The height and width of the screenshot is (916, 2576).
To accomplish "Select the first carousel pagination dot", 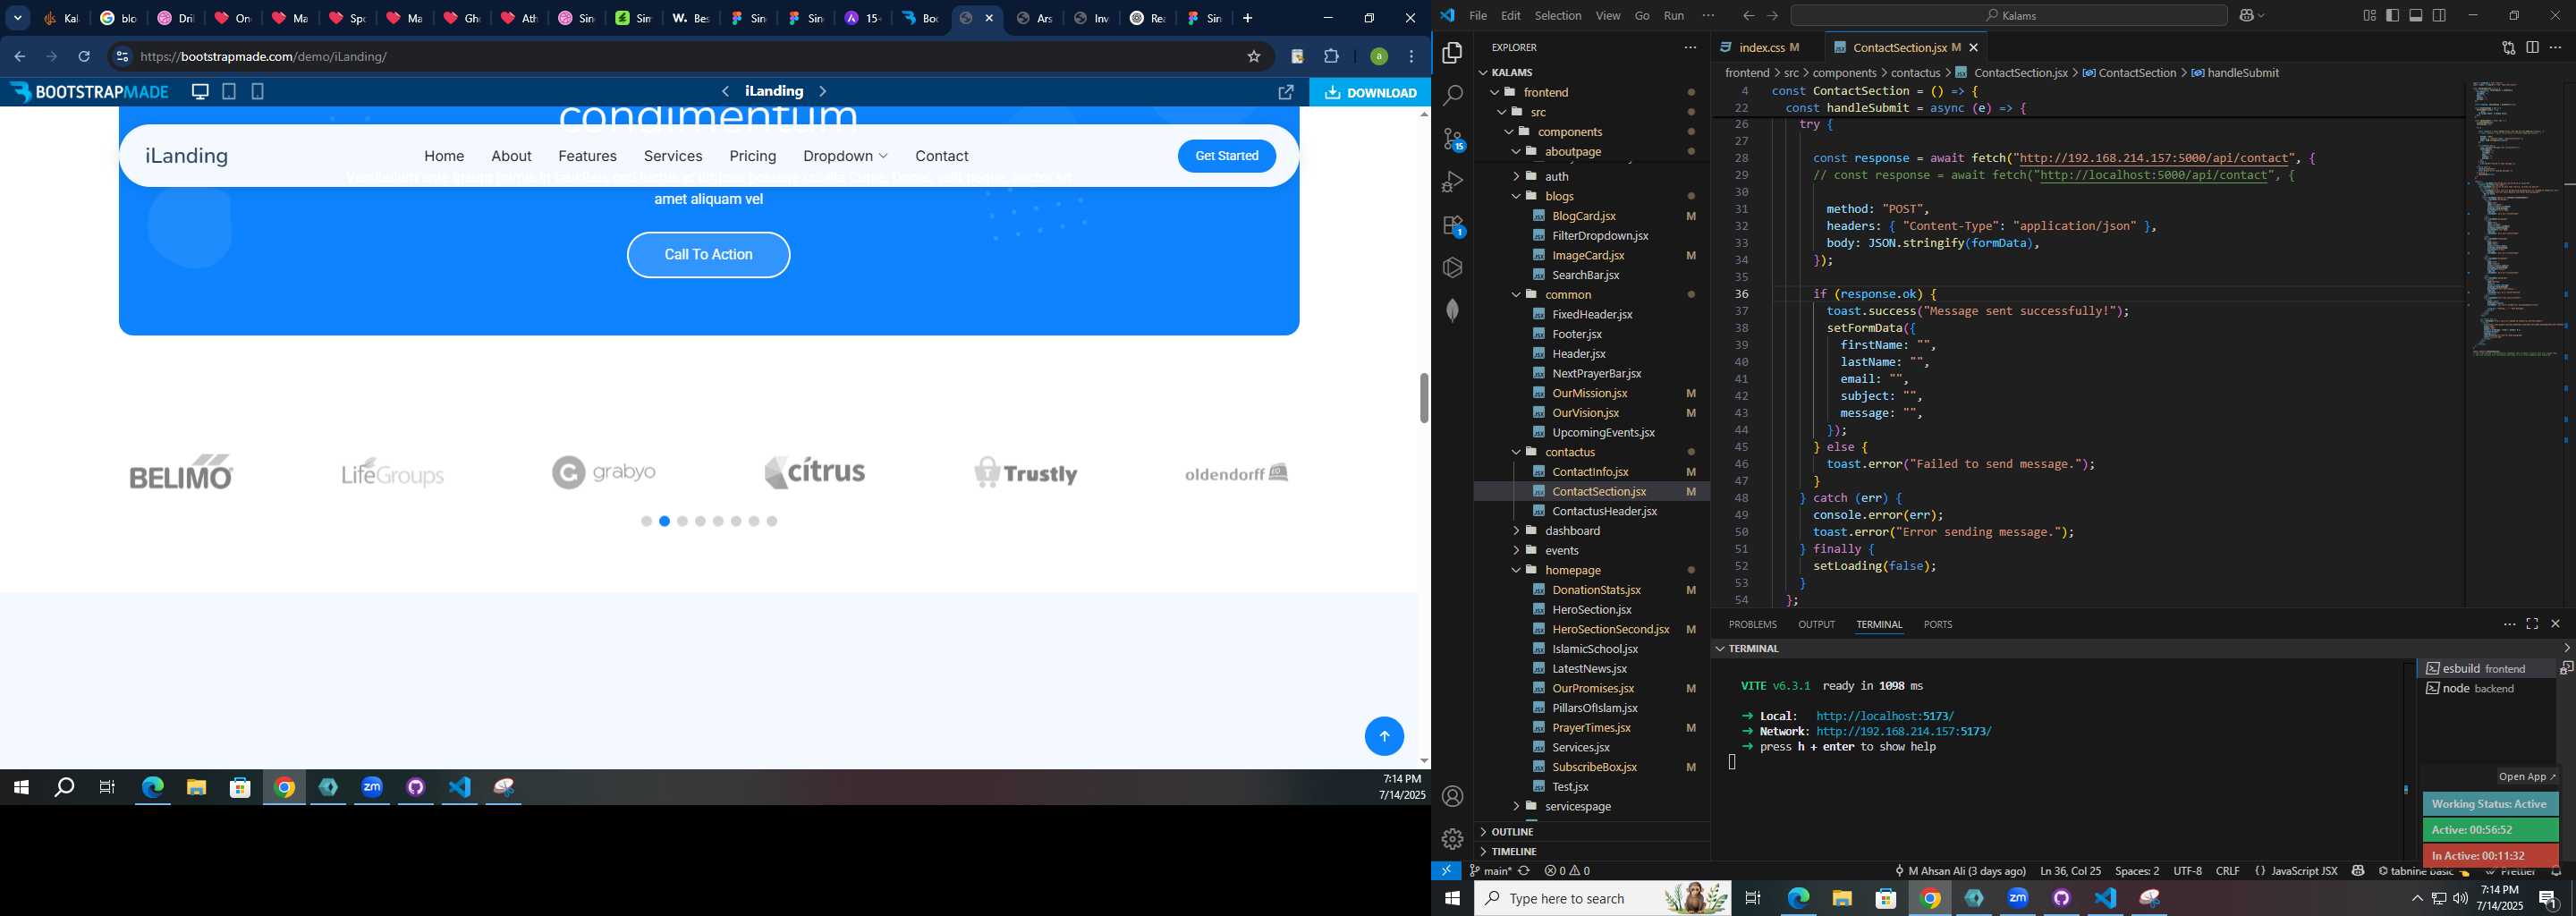I will pos(646,521).
